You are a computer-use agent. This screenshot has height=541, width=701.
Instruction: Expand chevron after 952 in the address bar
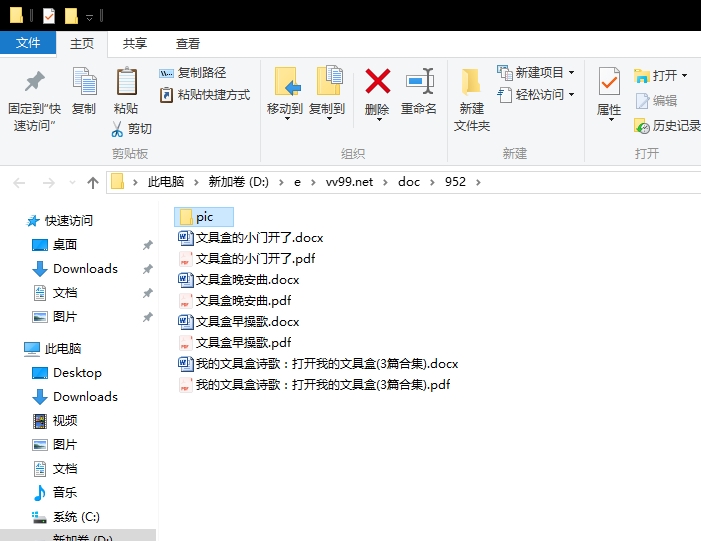click(x=478, y=182)
